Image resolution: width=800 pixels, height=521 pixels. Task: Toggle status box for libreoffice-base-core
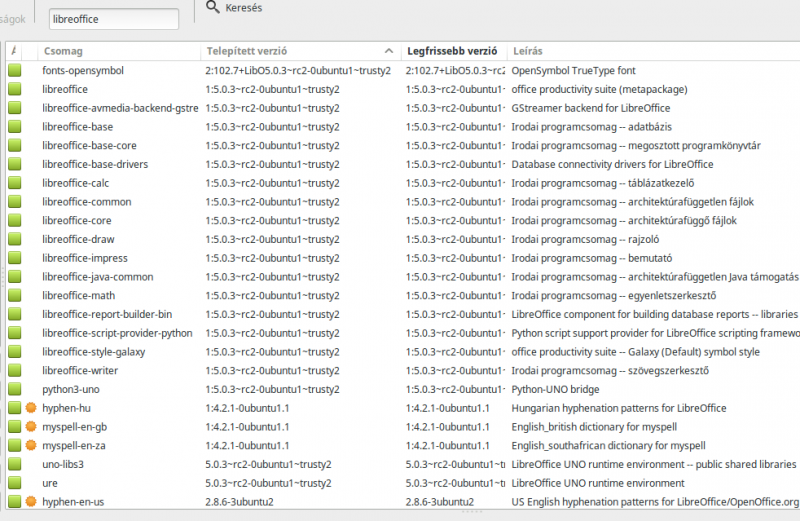click(15, 145)
